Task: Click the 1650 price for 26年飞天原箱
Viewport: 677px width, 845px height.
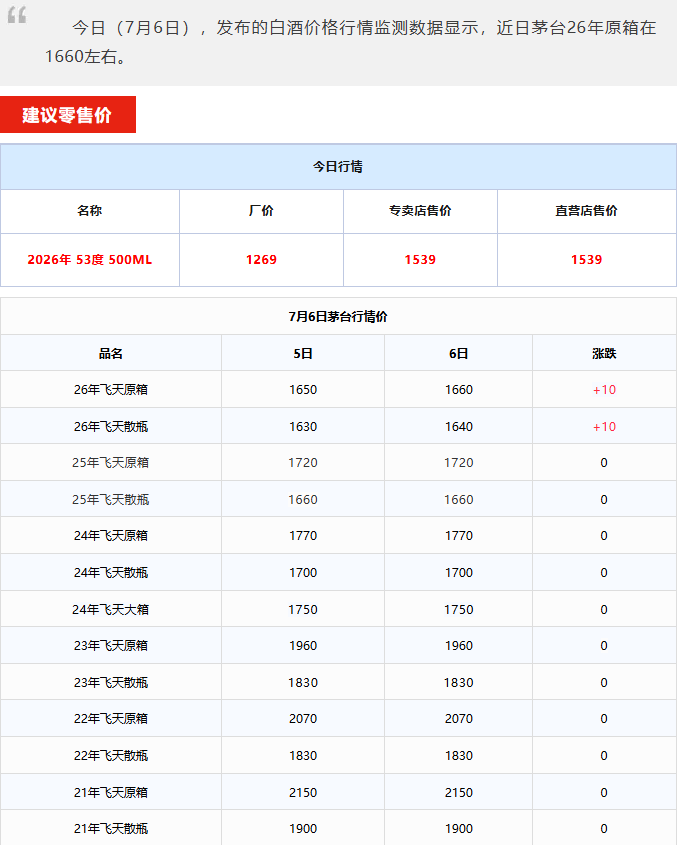Action: pos(303,390)
